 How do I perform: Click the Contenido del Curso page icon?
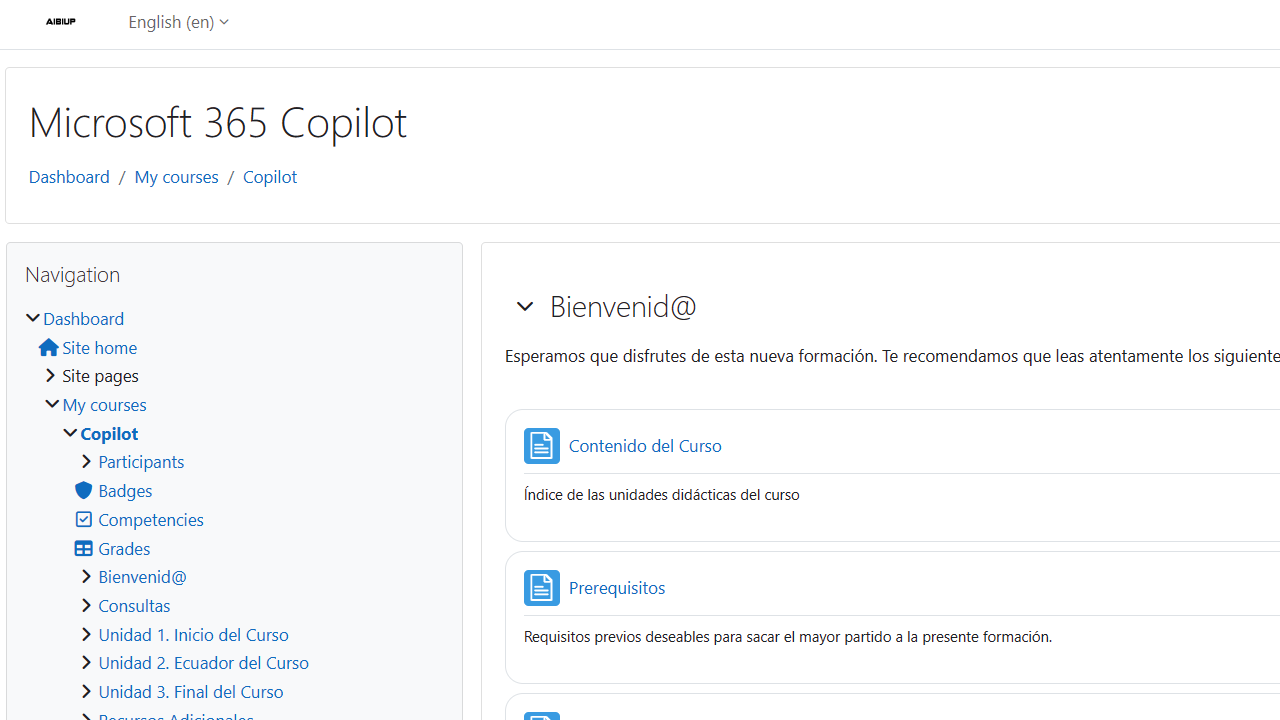[x=541, y=446]
